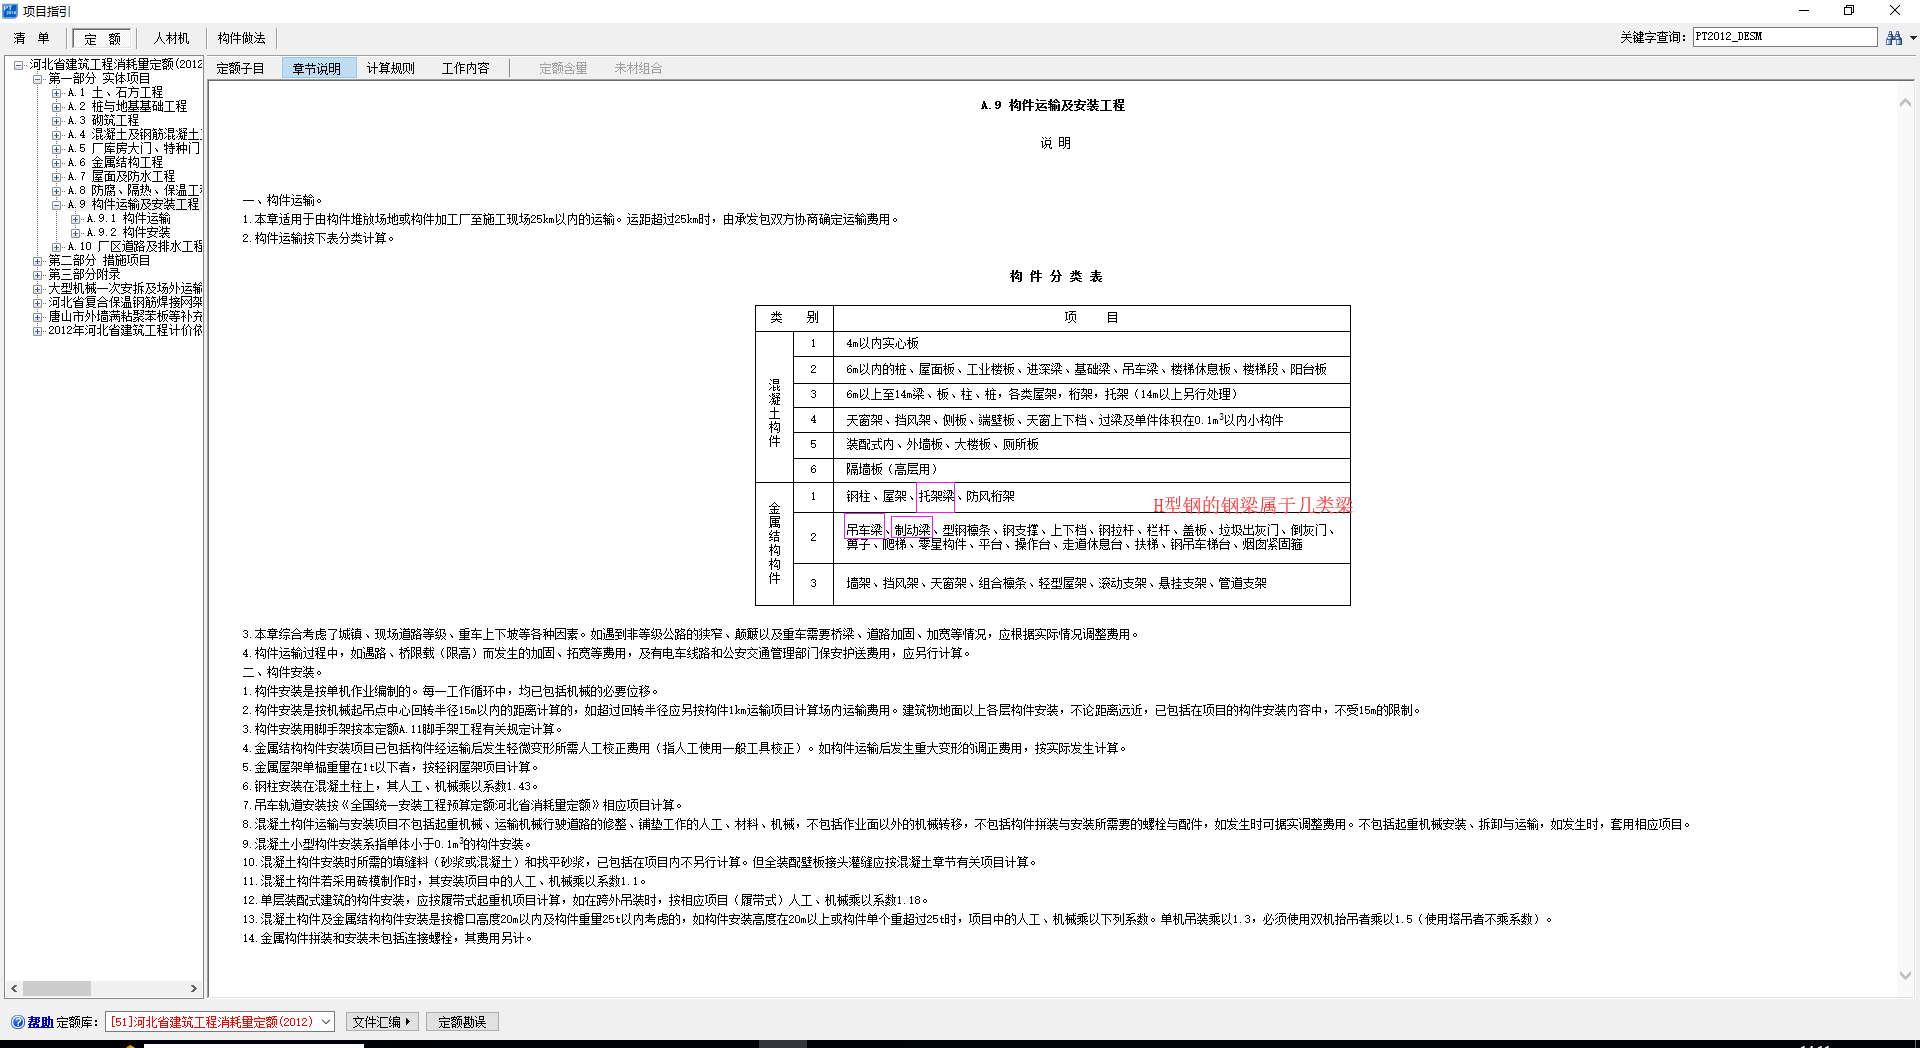Click the 未材组合 tab
This screenshot has height=1048, width=1920.
[x=638, y=69]
